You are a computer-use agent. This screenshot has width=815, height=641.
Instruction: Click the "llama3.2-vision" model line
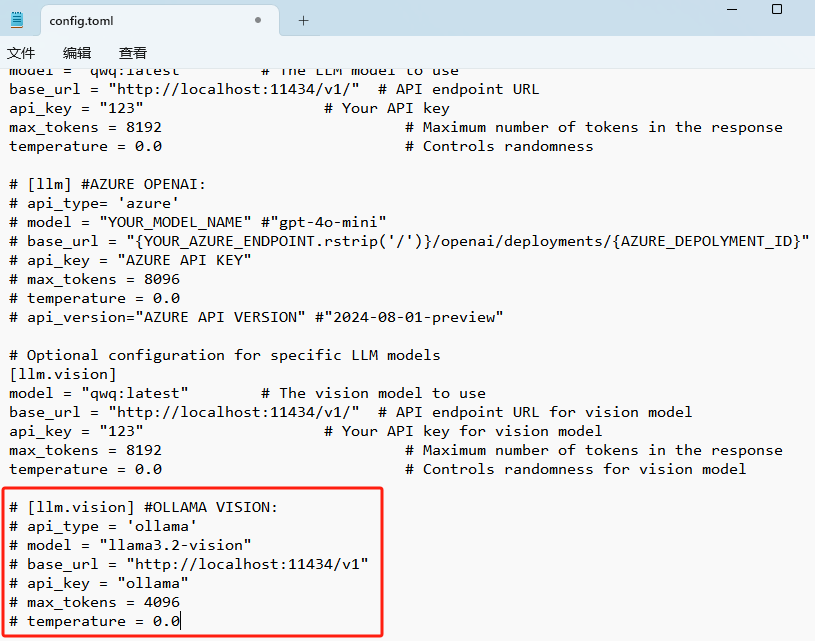pos(130,545)
